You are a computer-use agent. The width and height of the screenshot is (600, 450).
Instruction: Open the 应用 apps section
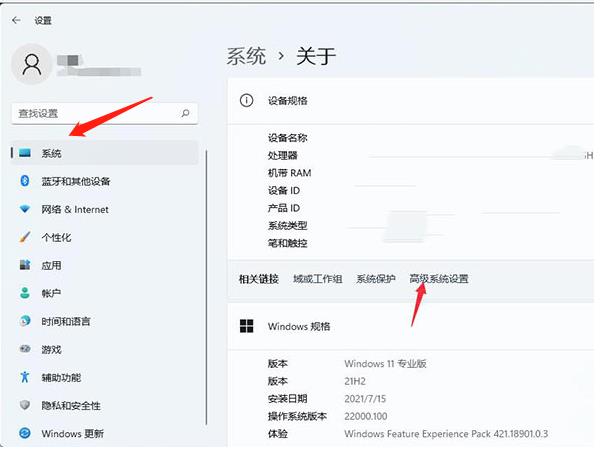pos(51,265)
